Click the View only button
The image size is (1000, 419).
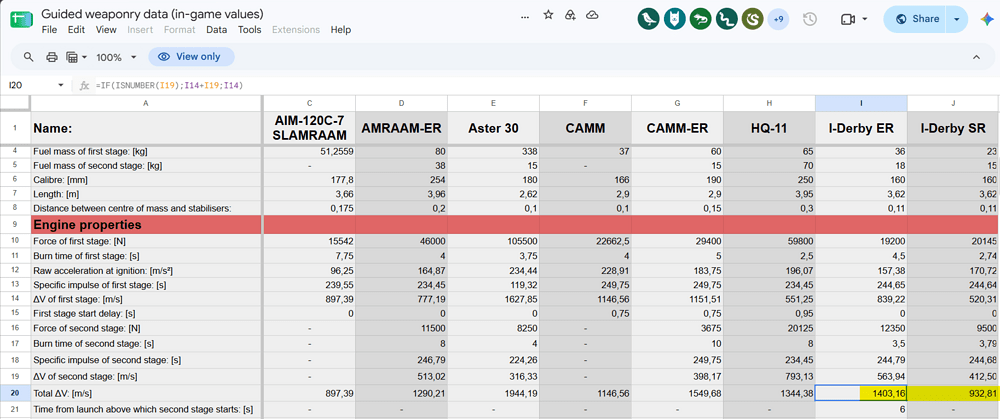tap(191, 57)
